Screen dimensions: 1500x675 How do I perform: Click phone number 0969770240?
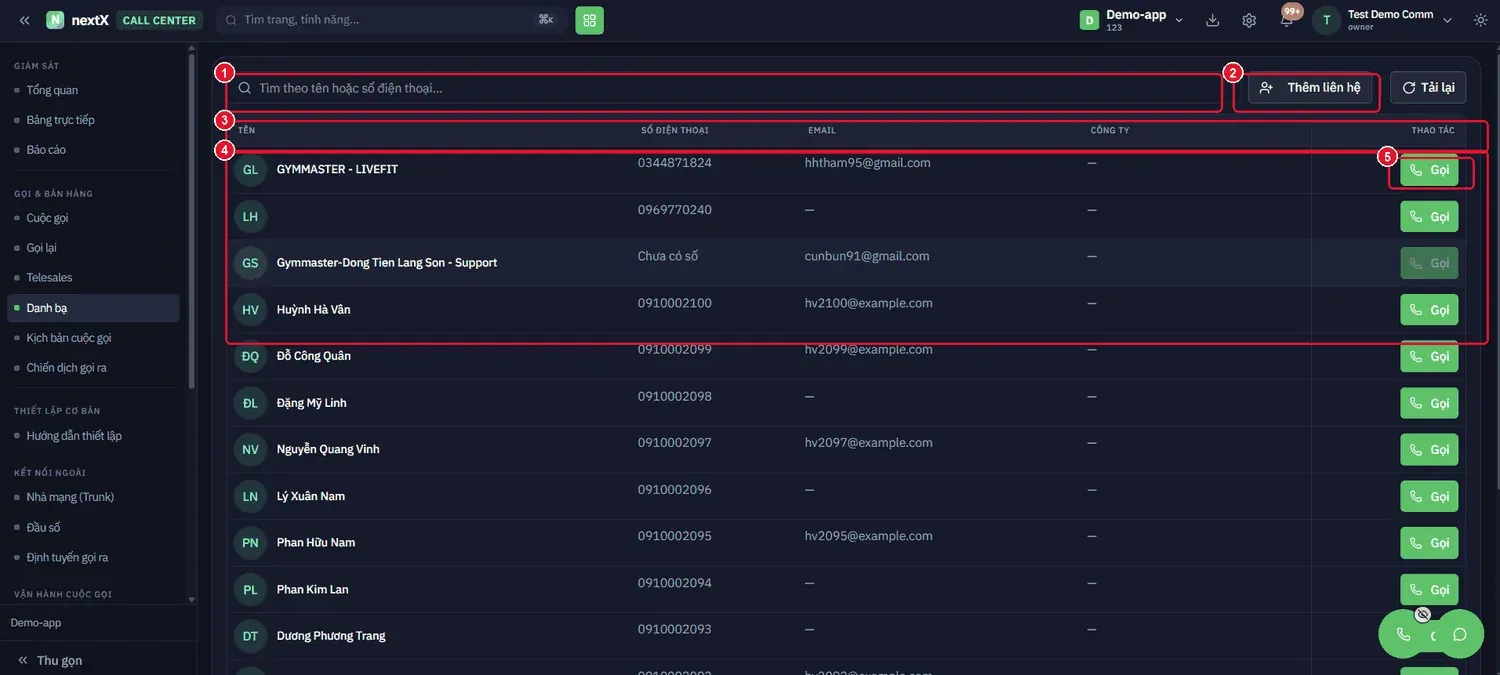tap(675, 210)
